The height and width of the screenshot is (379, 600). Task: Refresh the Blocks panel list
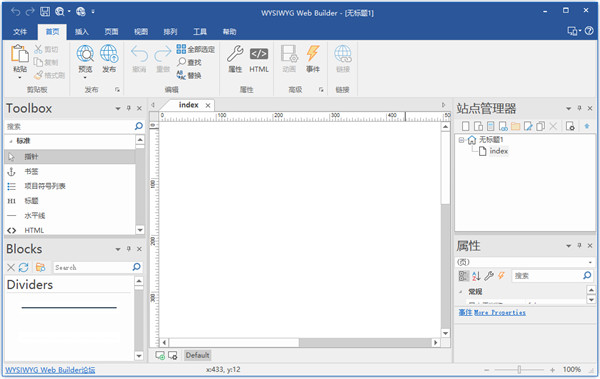coord(24,267)
